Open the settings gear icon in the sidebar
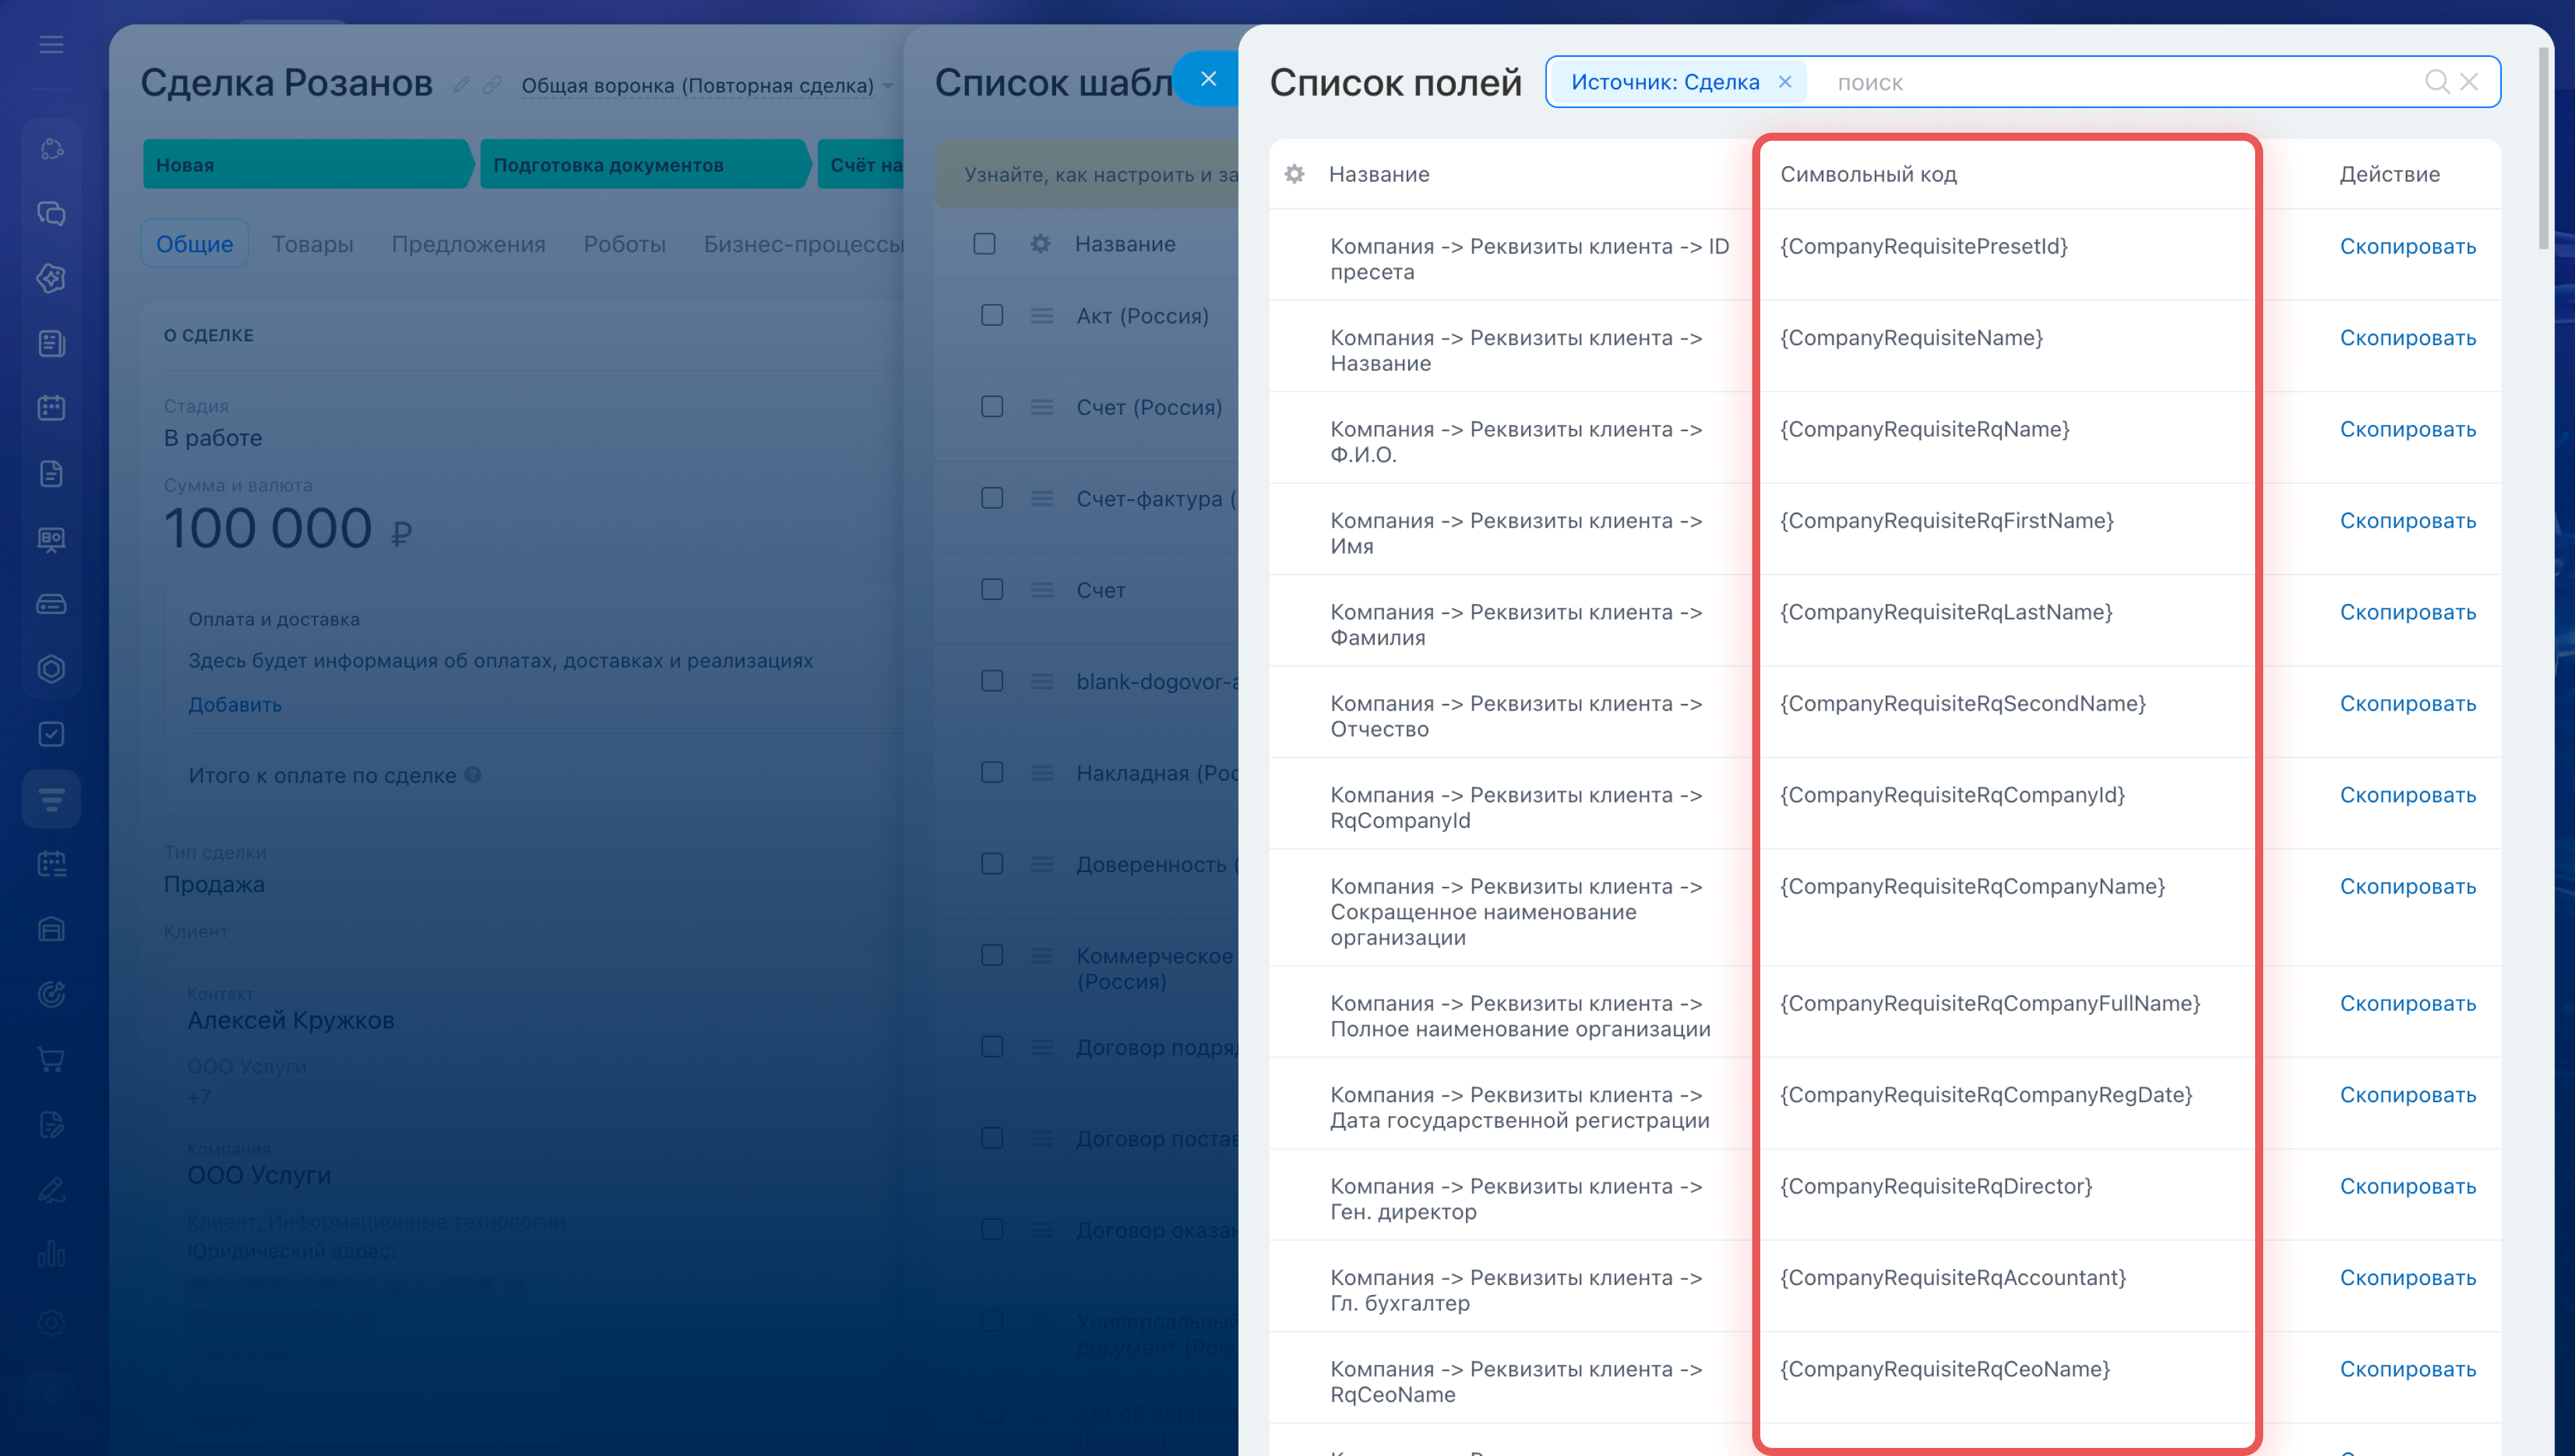The height and width of the screenshot is (1456, 2575). 51,1323
